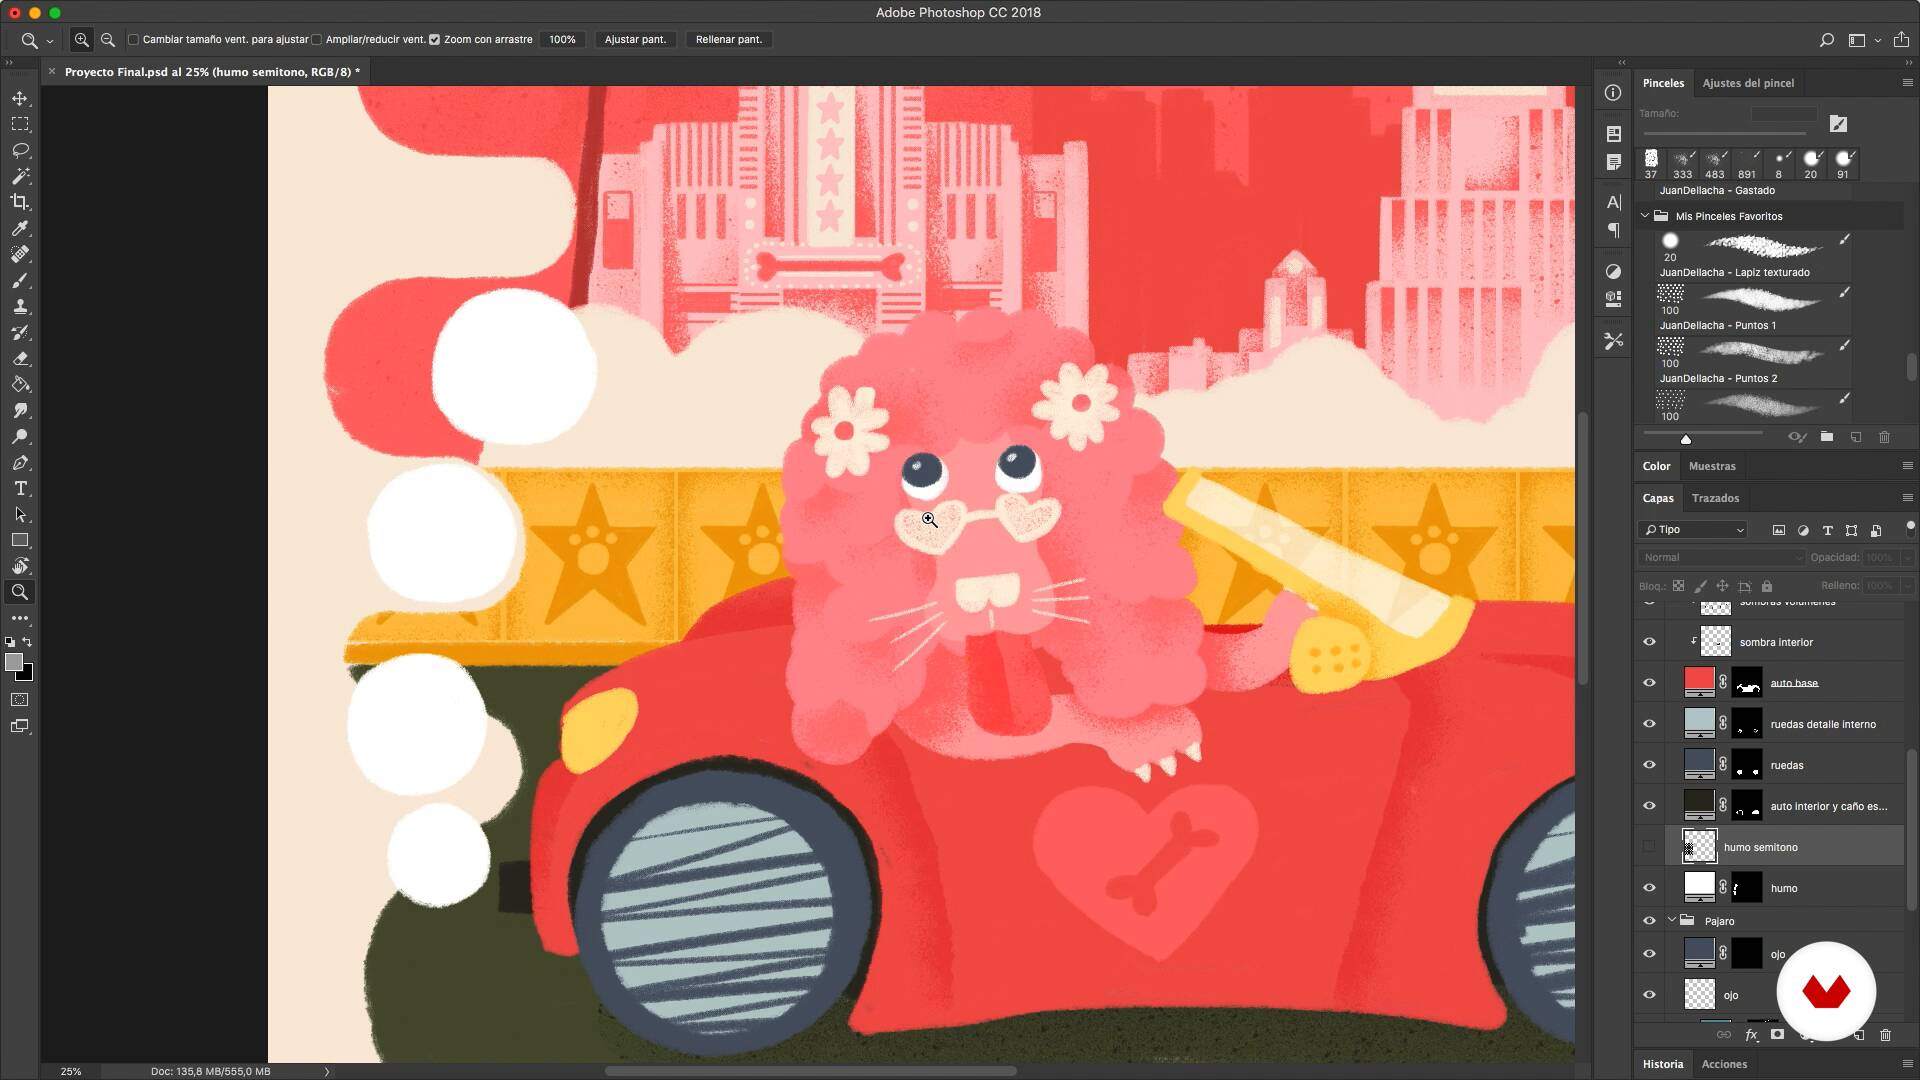Adjust the brush thumbnail size slider
Image resolution: width=1920 pixels, height=1080 pixels.
point(1686,439)
